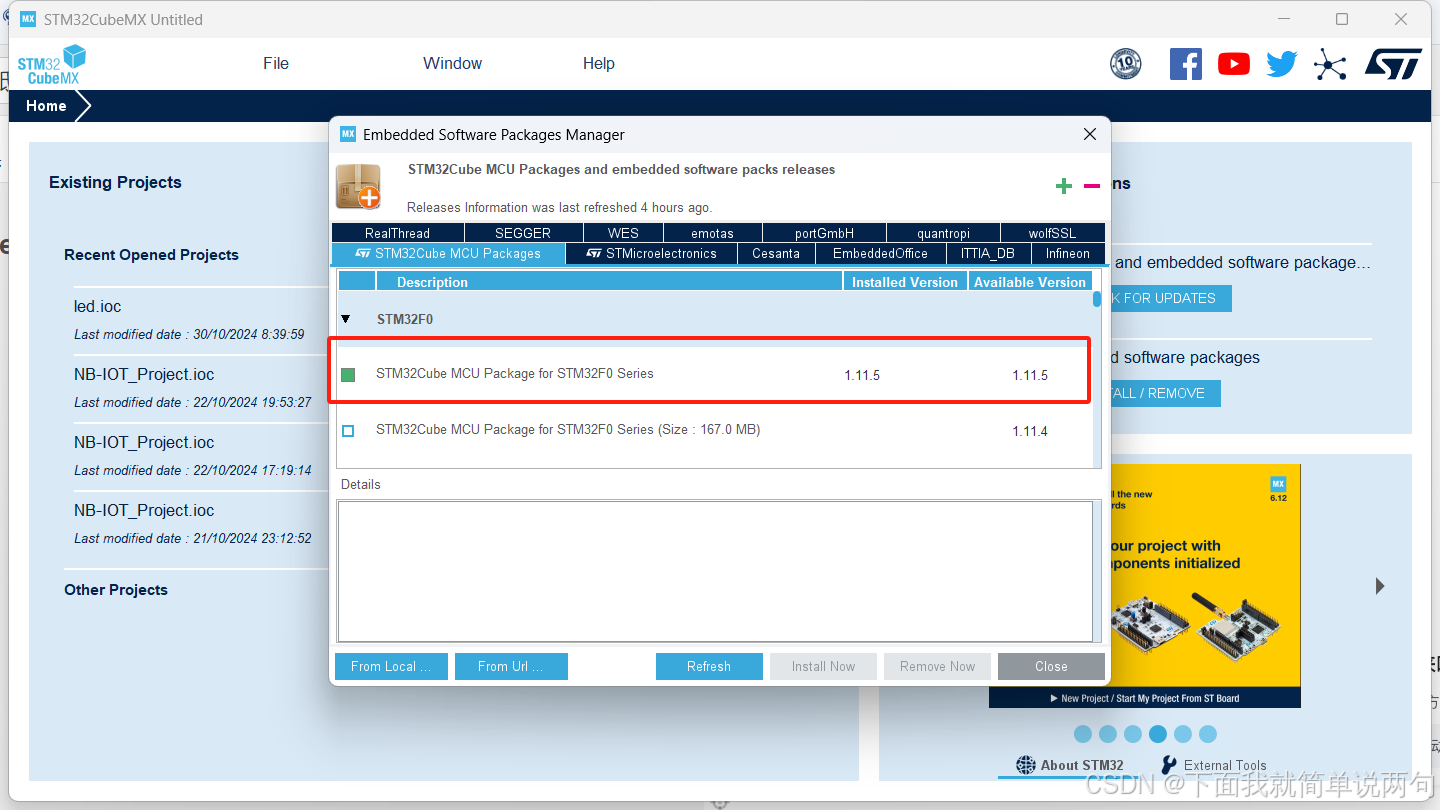Switch to STMicroelectronics tab
The height and width of the screenshot is (810, 1440).
pyautogui.click(x=651, y=254)
